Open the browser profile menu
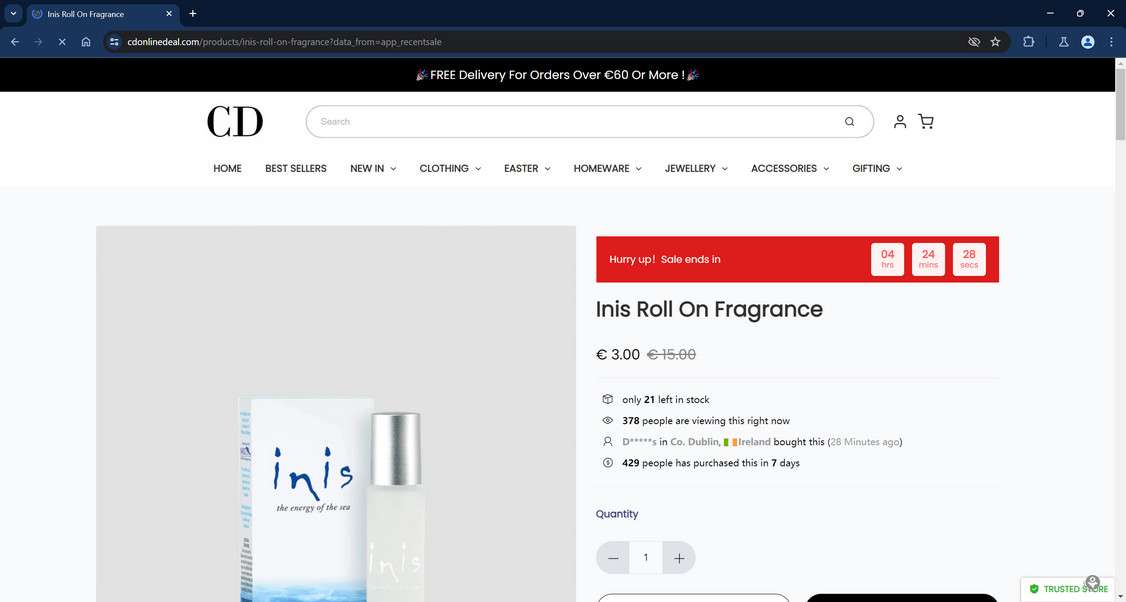The image size is (1126, 602). point(1087,42)
